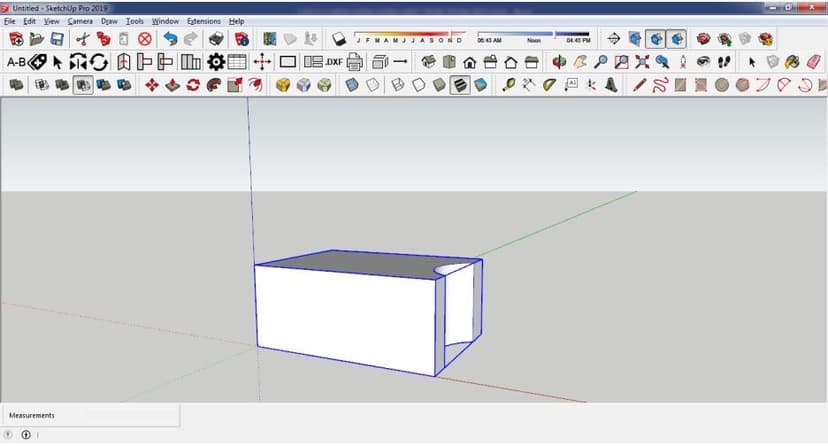Click the Zoom Extents icon

coord(642,62)
